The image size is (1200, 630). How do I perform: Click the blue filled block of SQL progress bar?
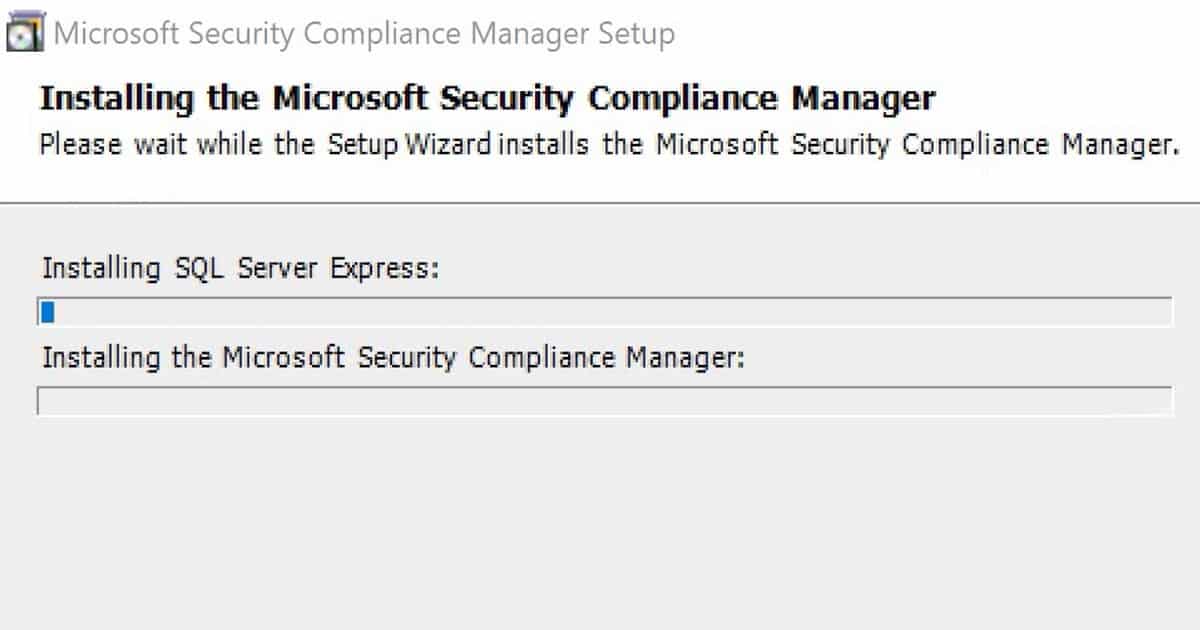point(47,313)
